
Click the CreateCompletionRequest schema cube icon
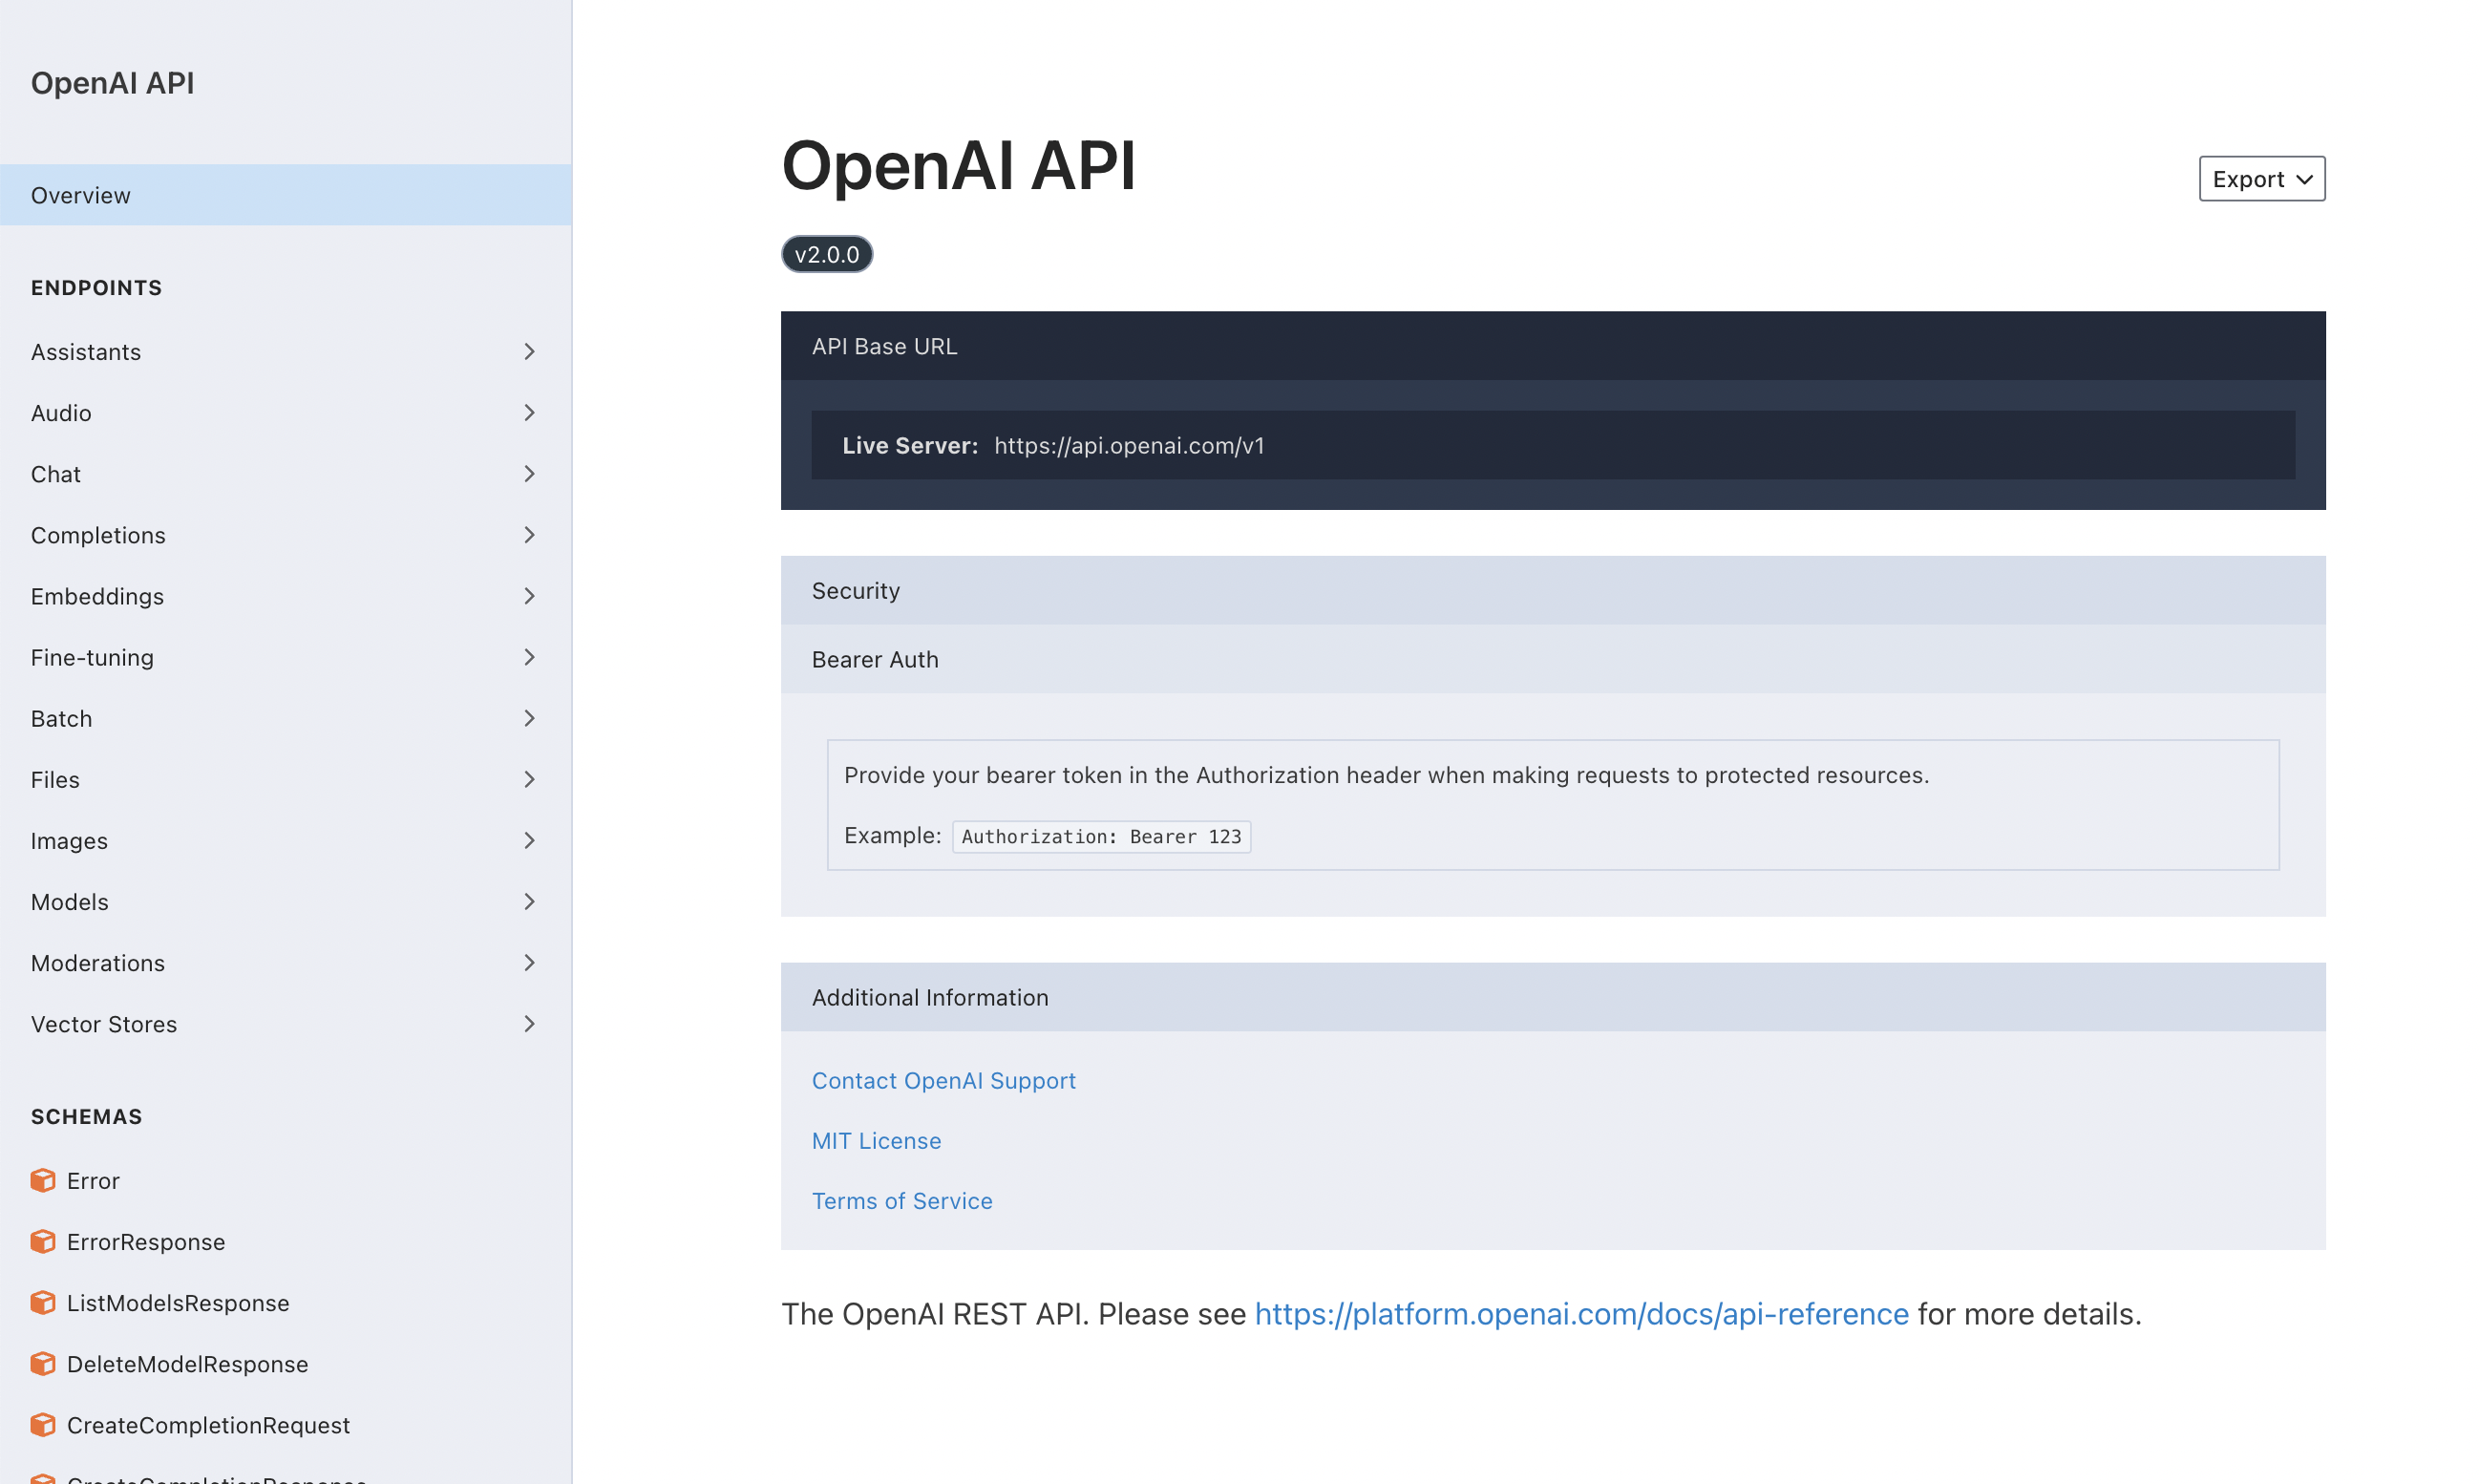[43, 1424]
